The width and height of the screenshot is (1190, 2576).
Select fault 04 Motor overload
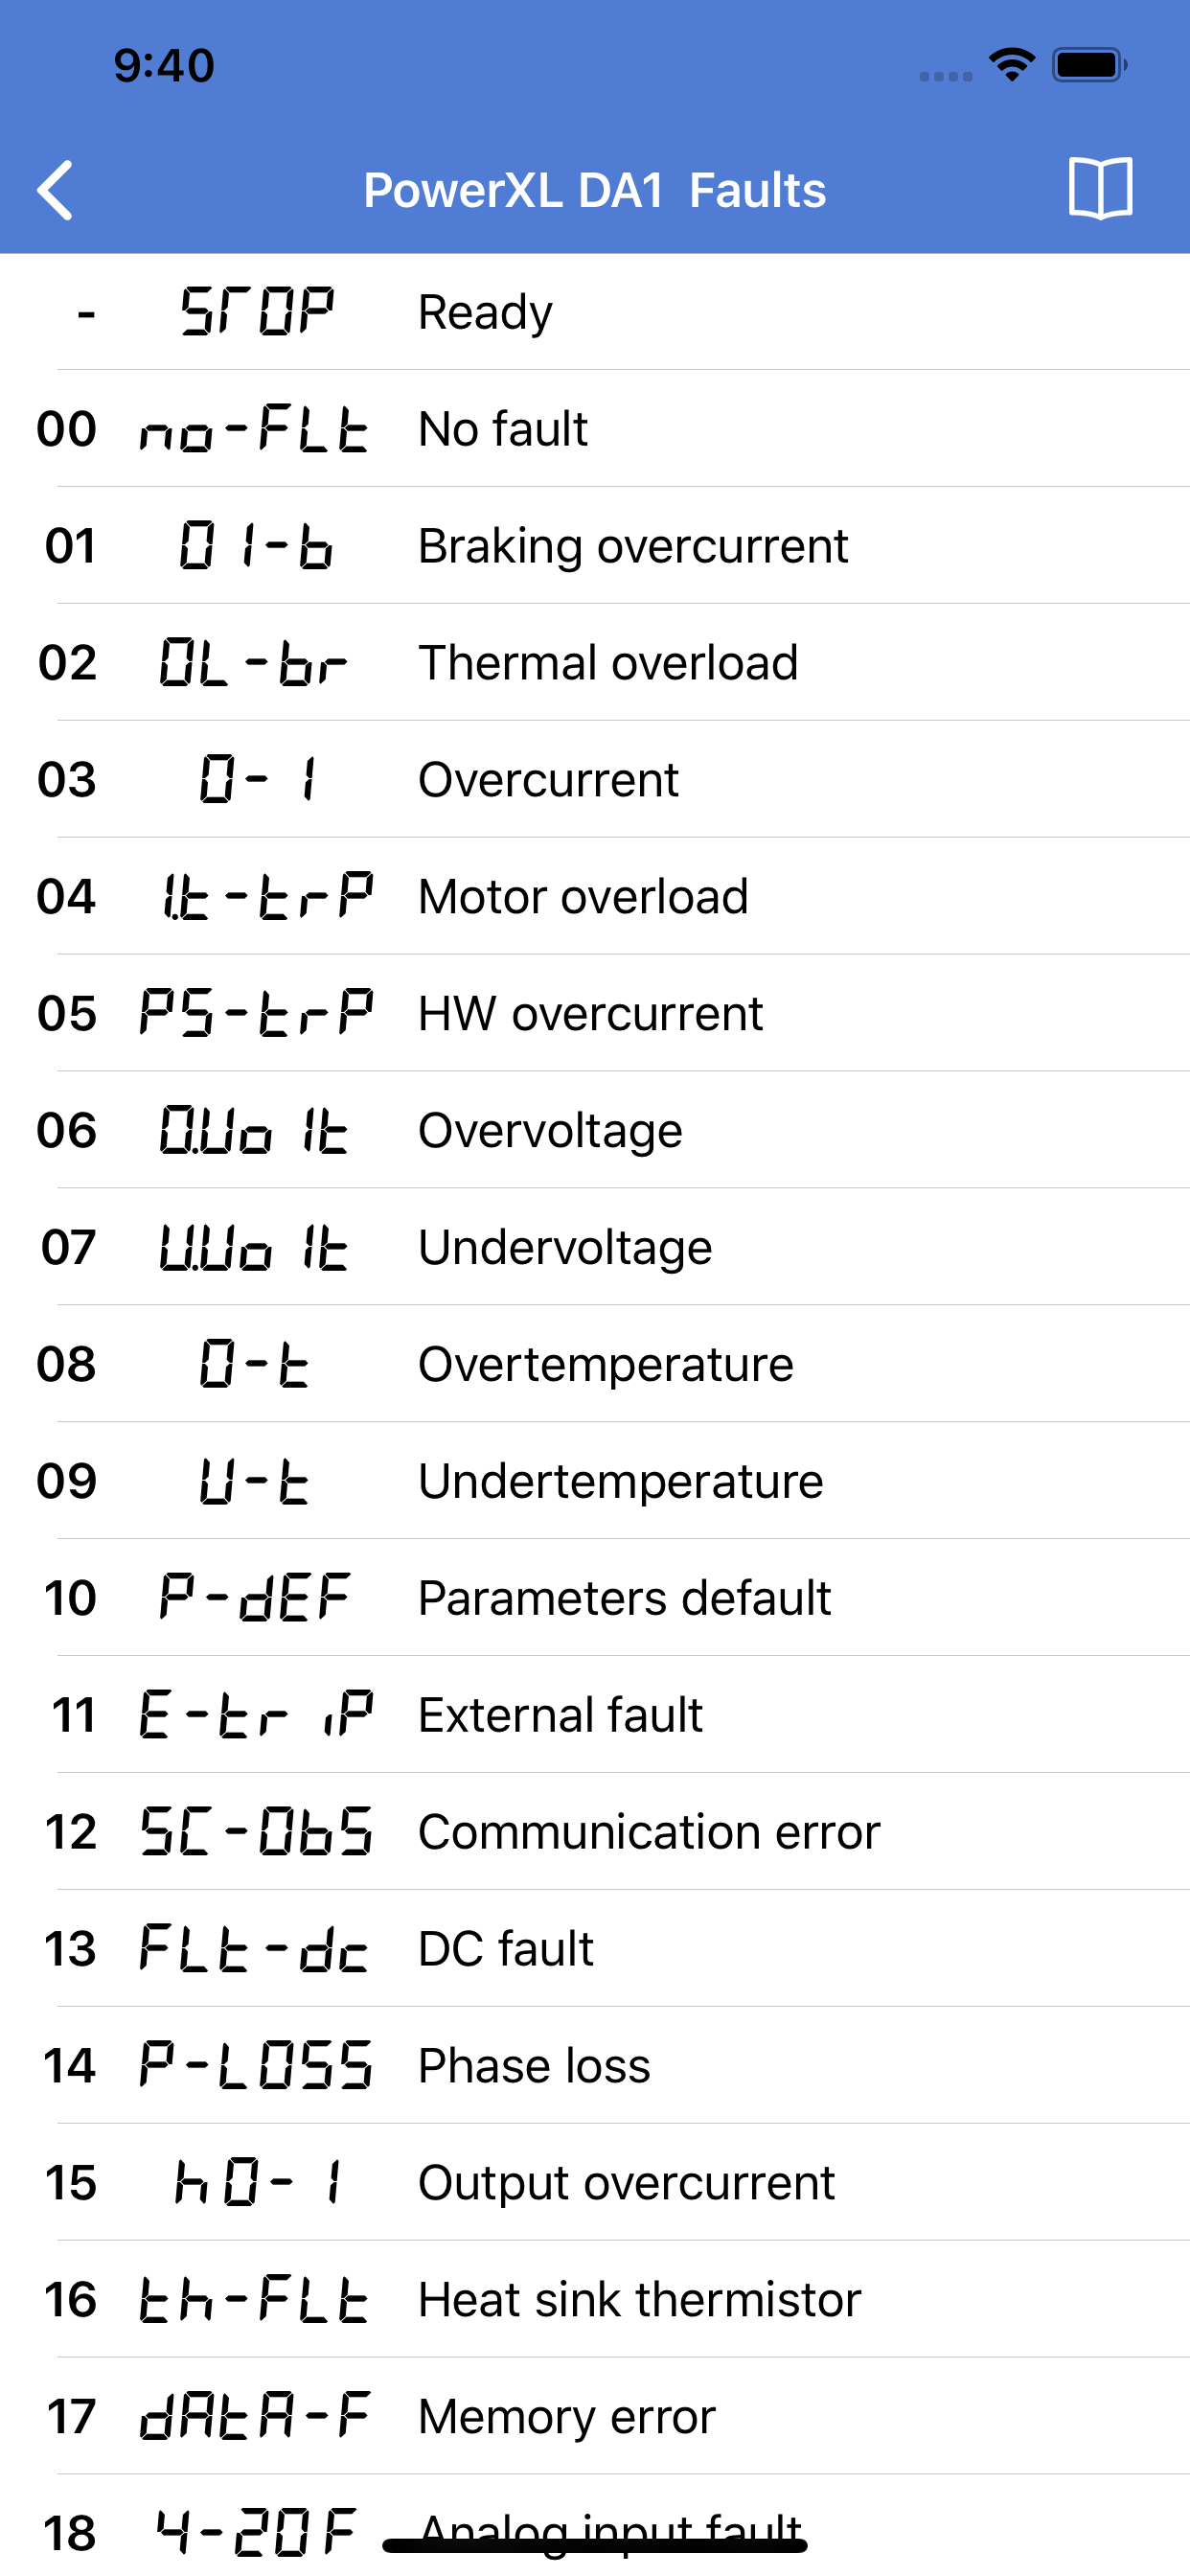(595, 896)
